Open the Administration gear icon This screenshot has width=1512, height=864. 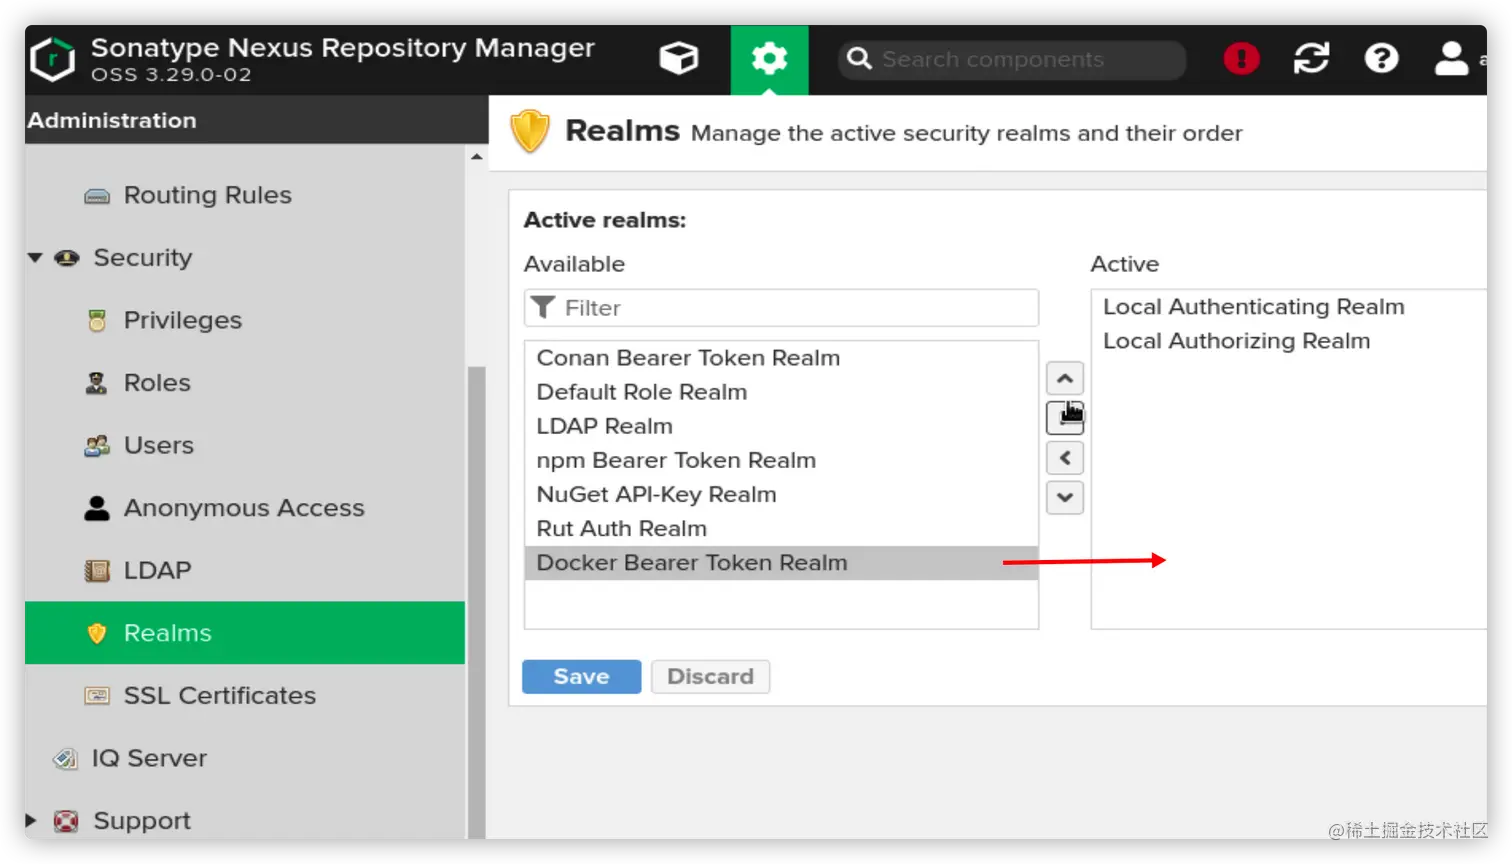(x=769, y=59)
